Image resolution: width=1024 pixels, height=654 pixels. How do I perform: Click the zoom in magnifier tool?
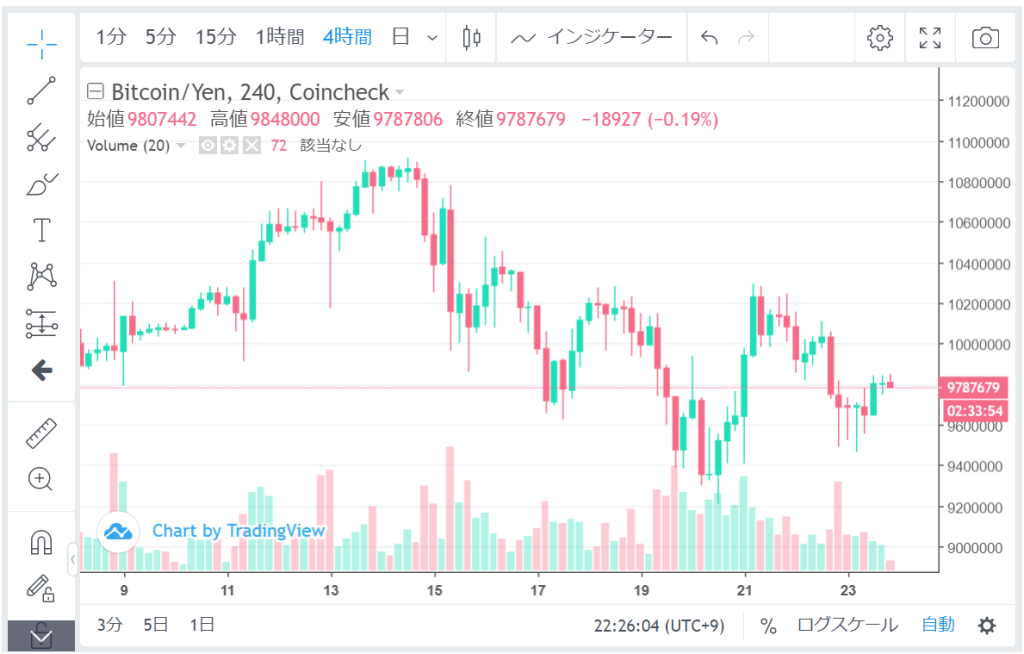coord(41,478)
